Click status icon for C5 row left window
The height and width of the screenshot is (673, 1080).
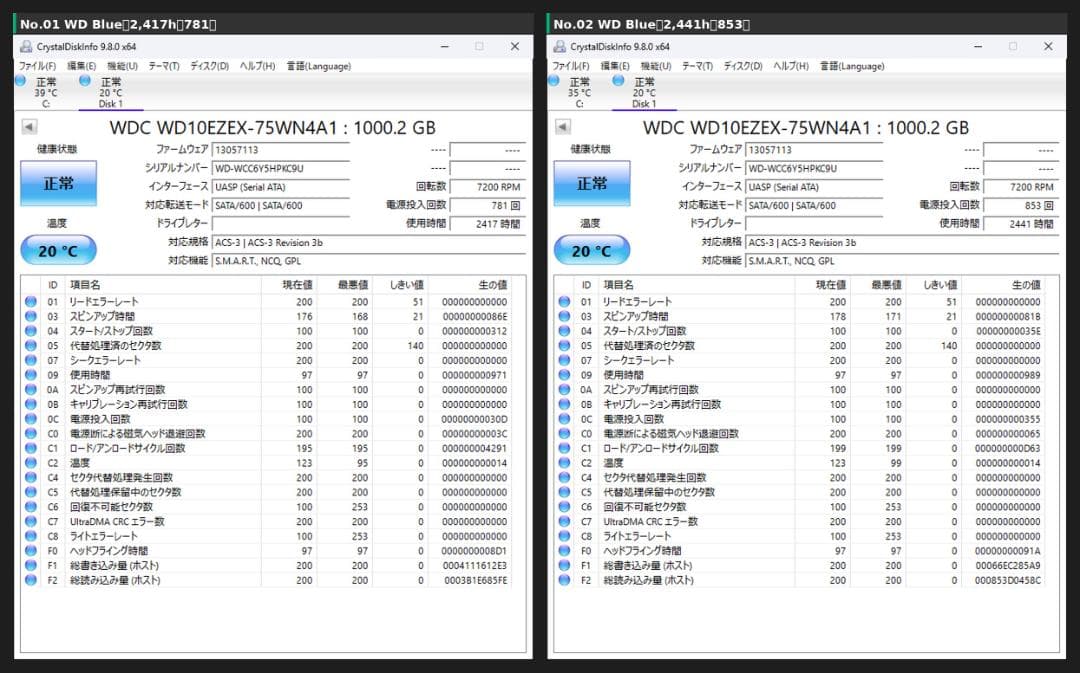click(x=31, y=492)
